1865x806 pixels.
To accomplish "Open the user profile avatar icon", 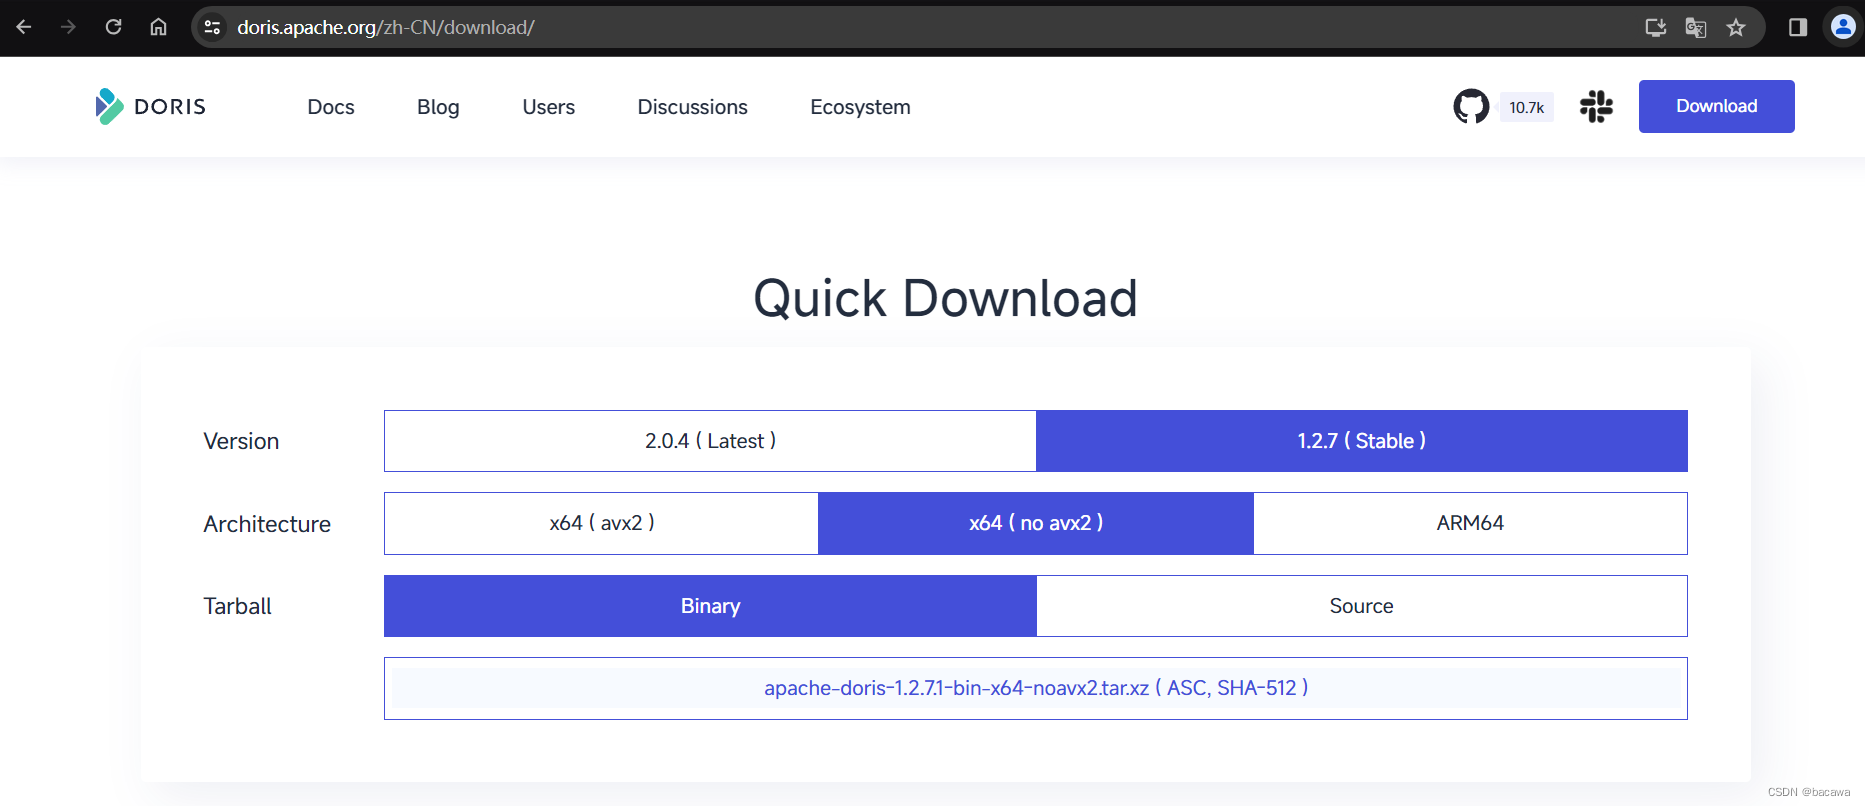I will 1843,27.
